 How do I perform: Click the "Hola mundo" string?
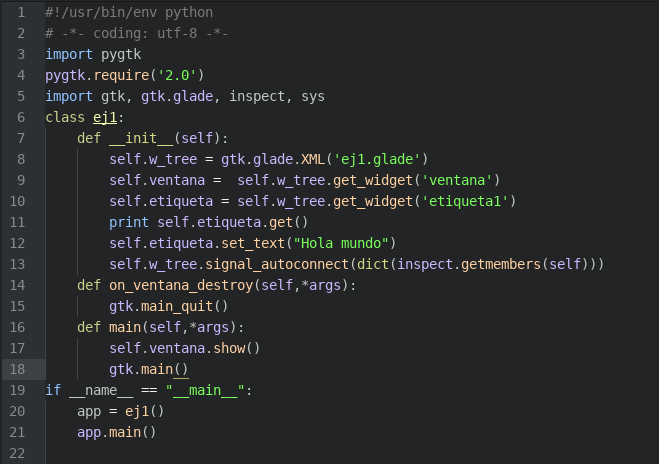click(343, 243)
